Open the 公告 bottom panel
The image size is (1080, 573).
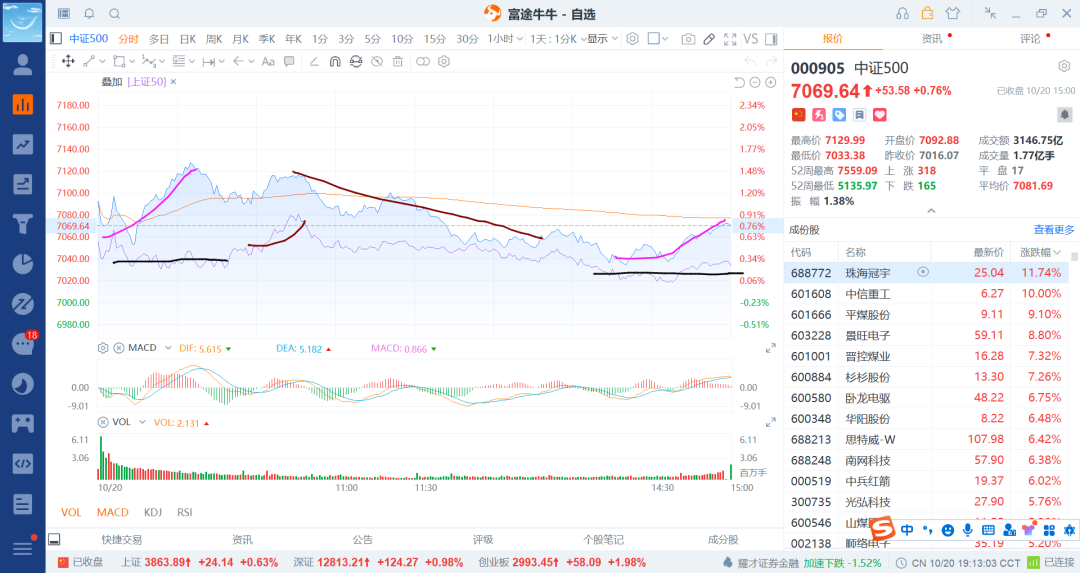click(362, 539)
